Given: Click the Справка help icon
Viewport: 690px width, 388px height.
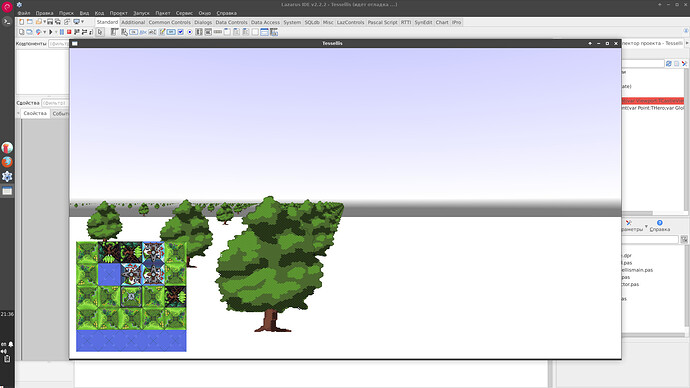Looking at the screenshot, I should (x=660, y=223).
